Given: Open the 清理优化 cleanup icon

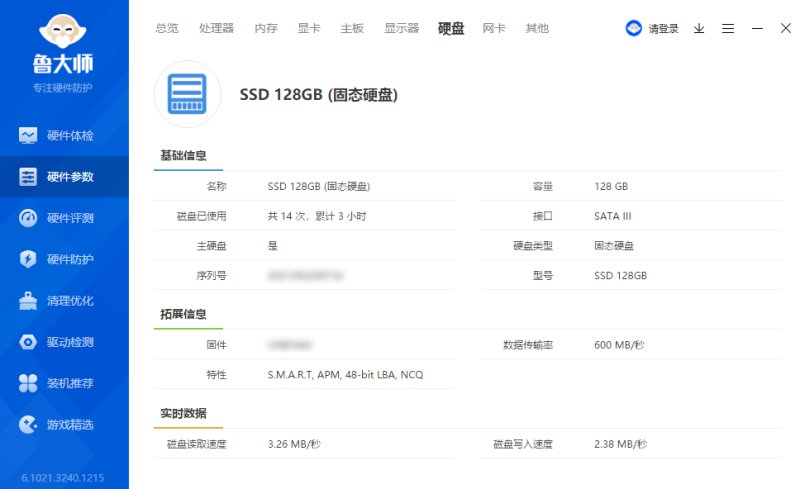Looking at the screenshot, I should click(x=28, y=301).
